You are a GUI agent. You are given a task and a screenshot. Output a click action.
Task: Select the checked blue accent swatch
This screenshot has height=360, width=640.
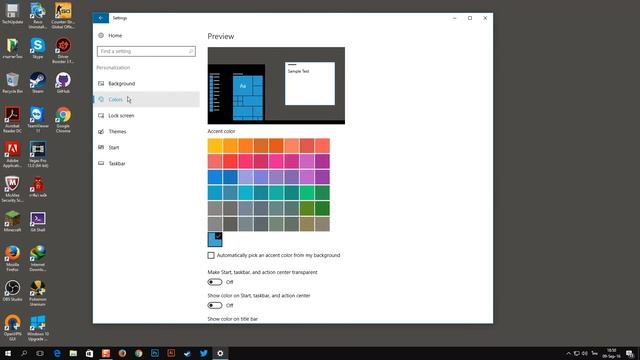click(x=215, y=240)
